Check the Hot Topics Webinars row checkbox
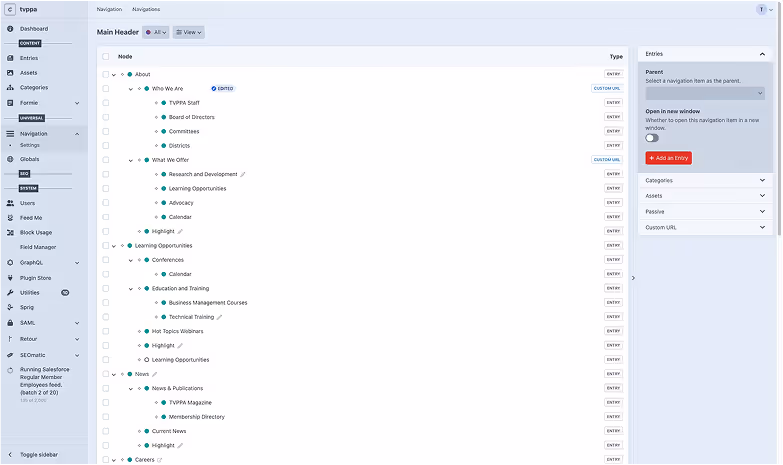Viewport: 783px width, 465px height. point(105,331)
